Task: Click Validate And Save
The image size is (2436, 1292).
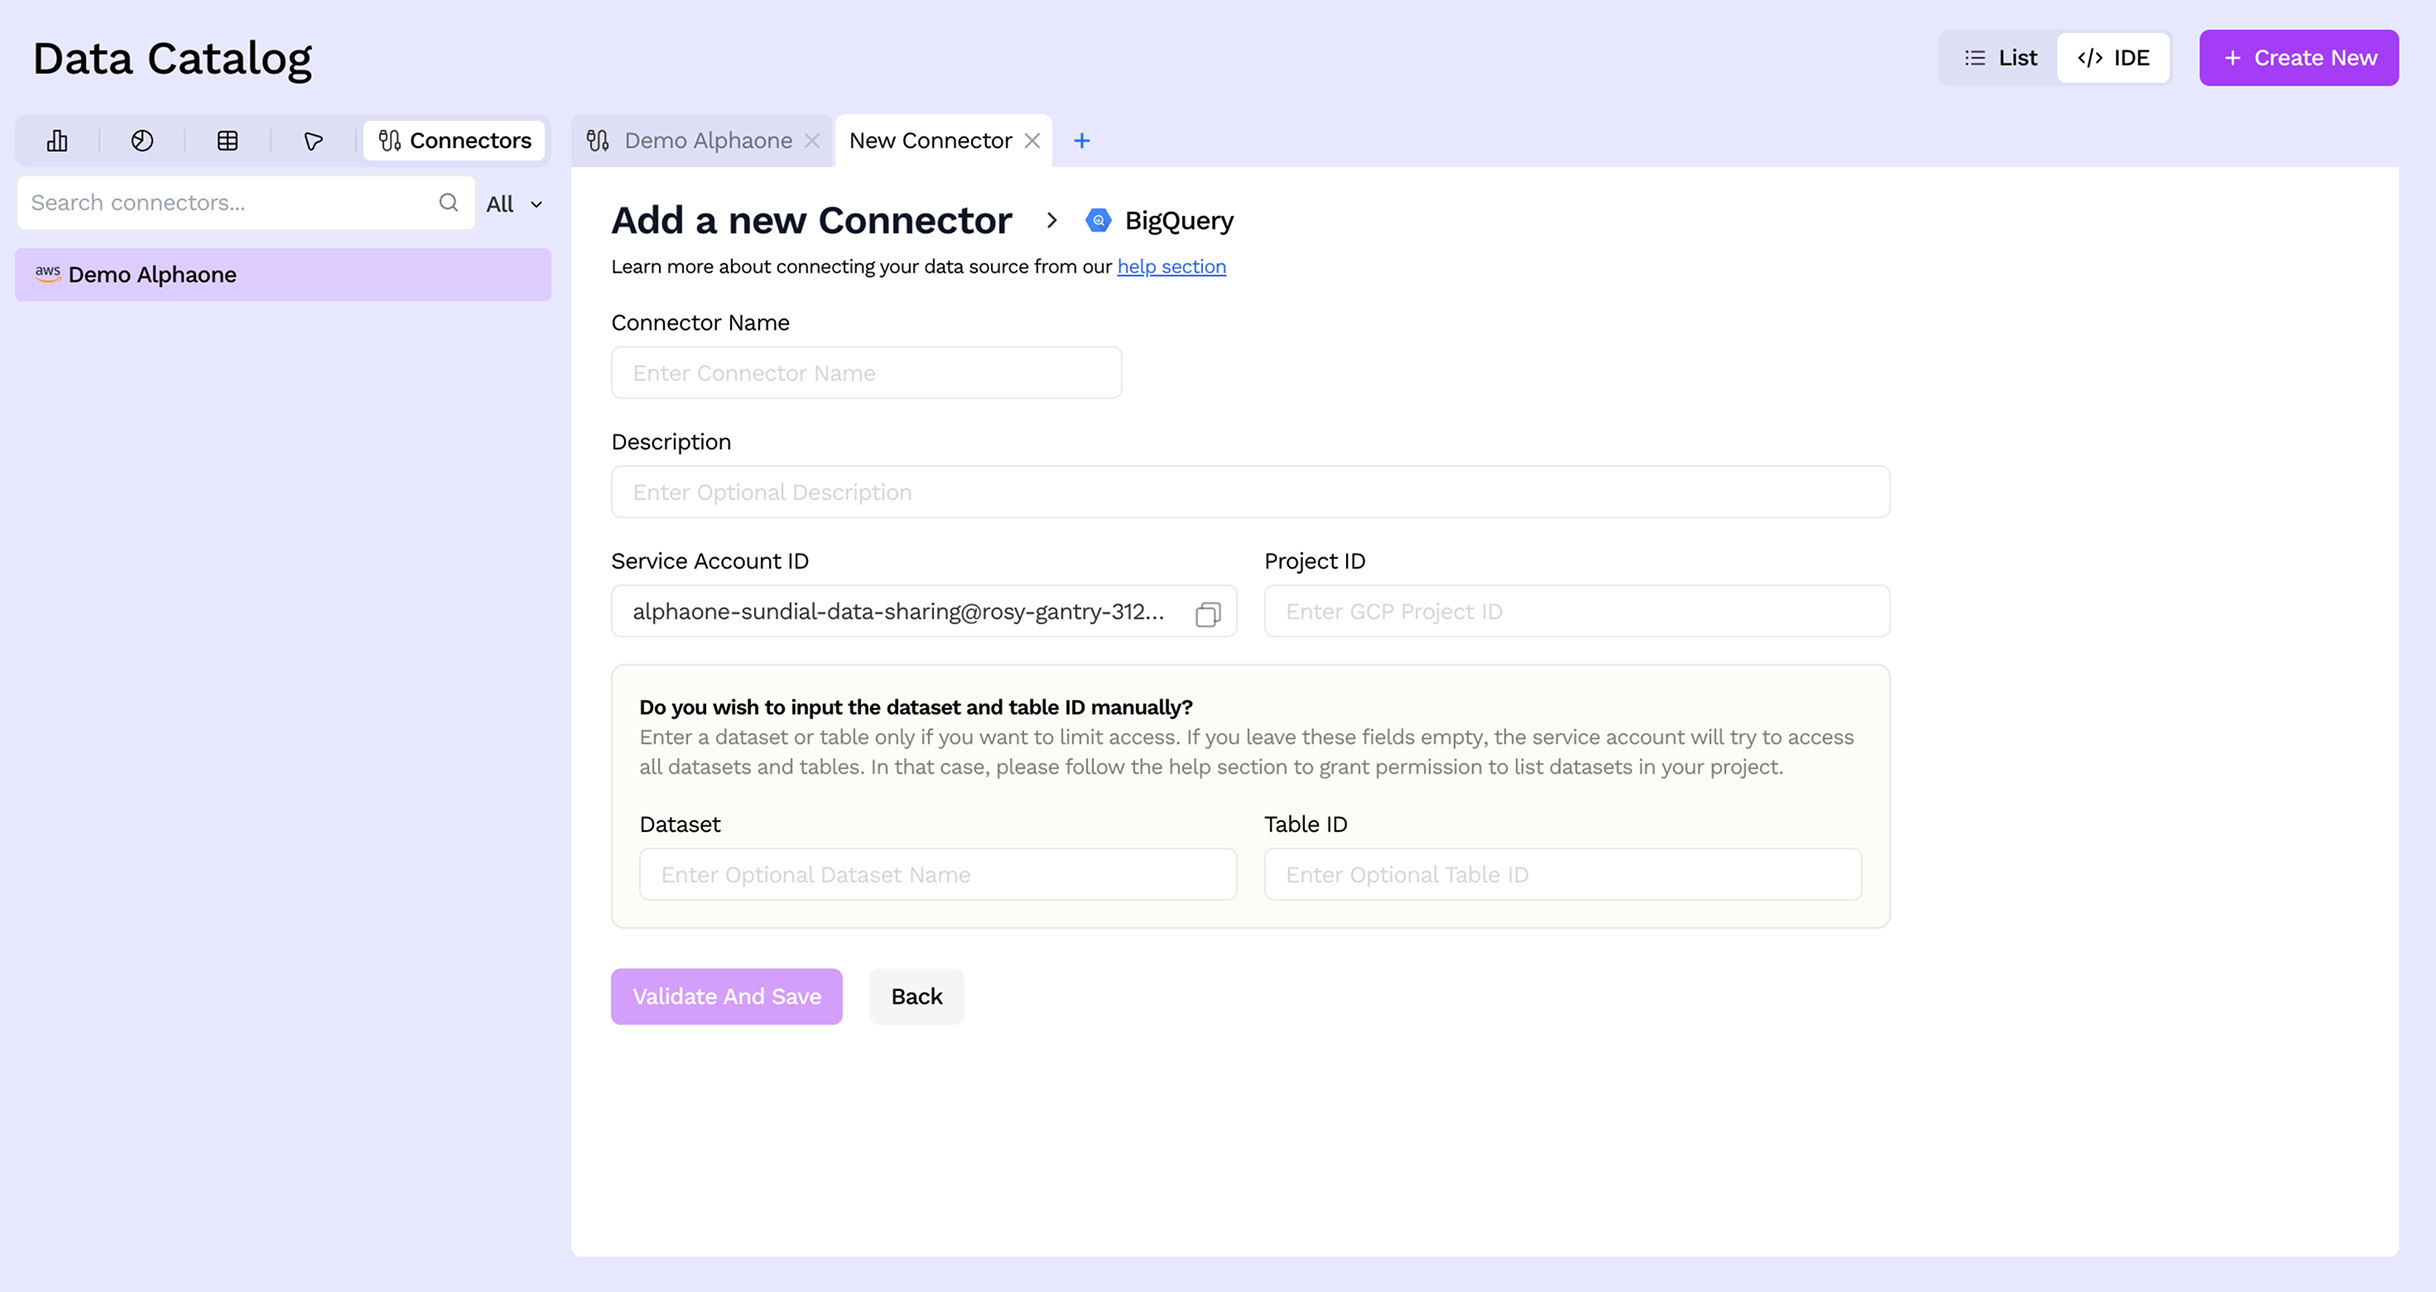Action: 726,996
